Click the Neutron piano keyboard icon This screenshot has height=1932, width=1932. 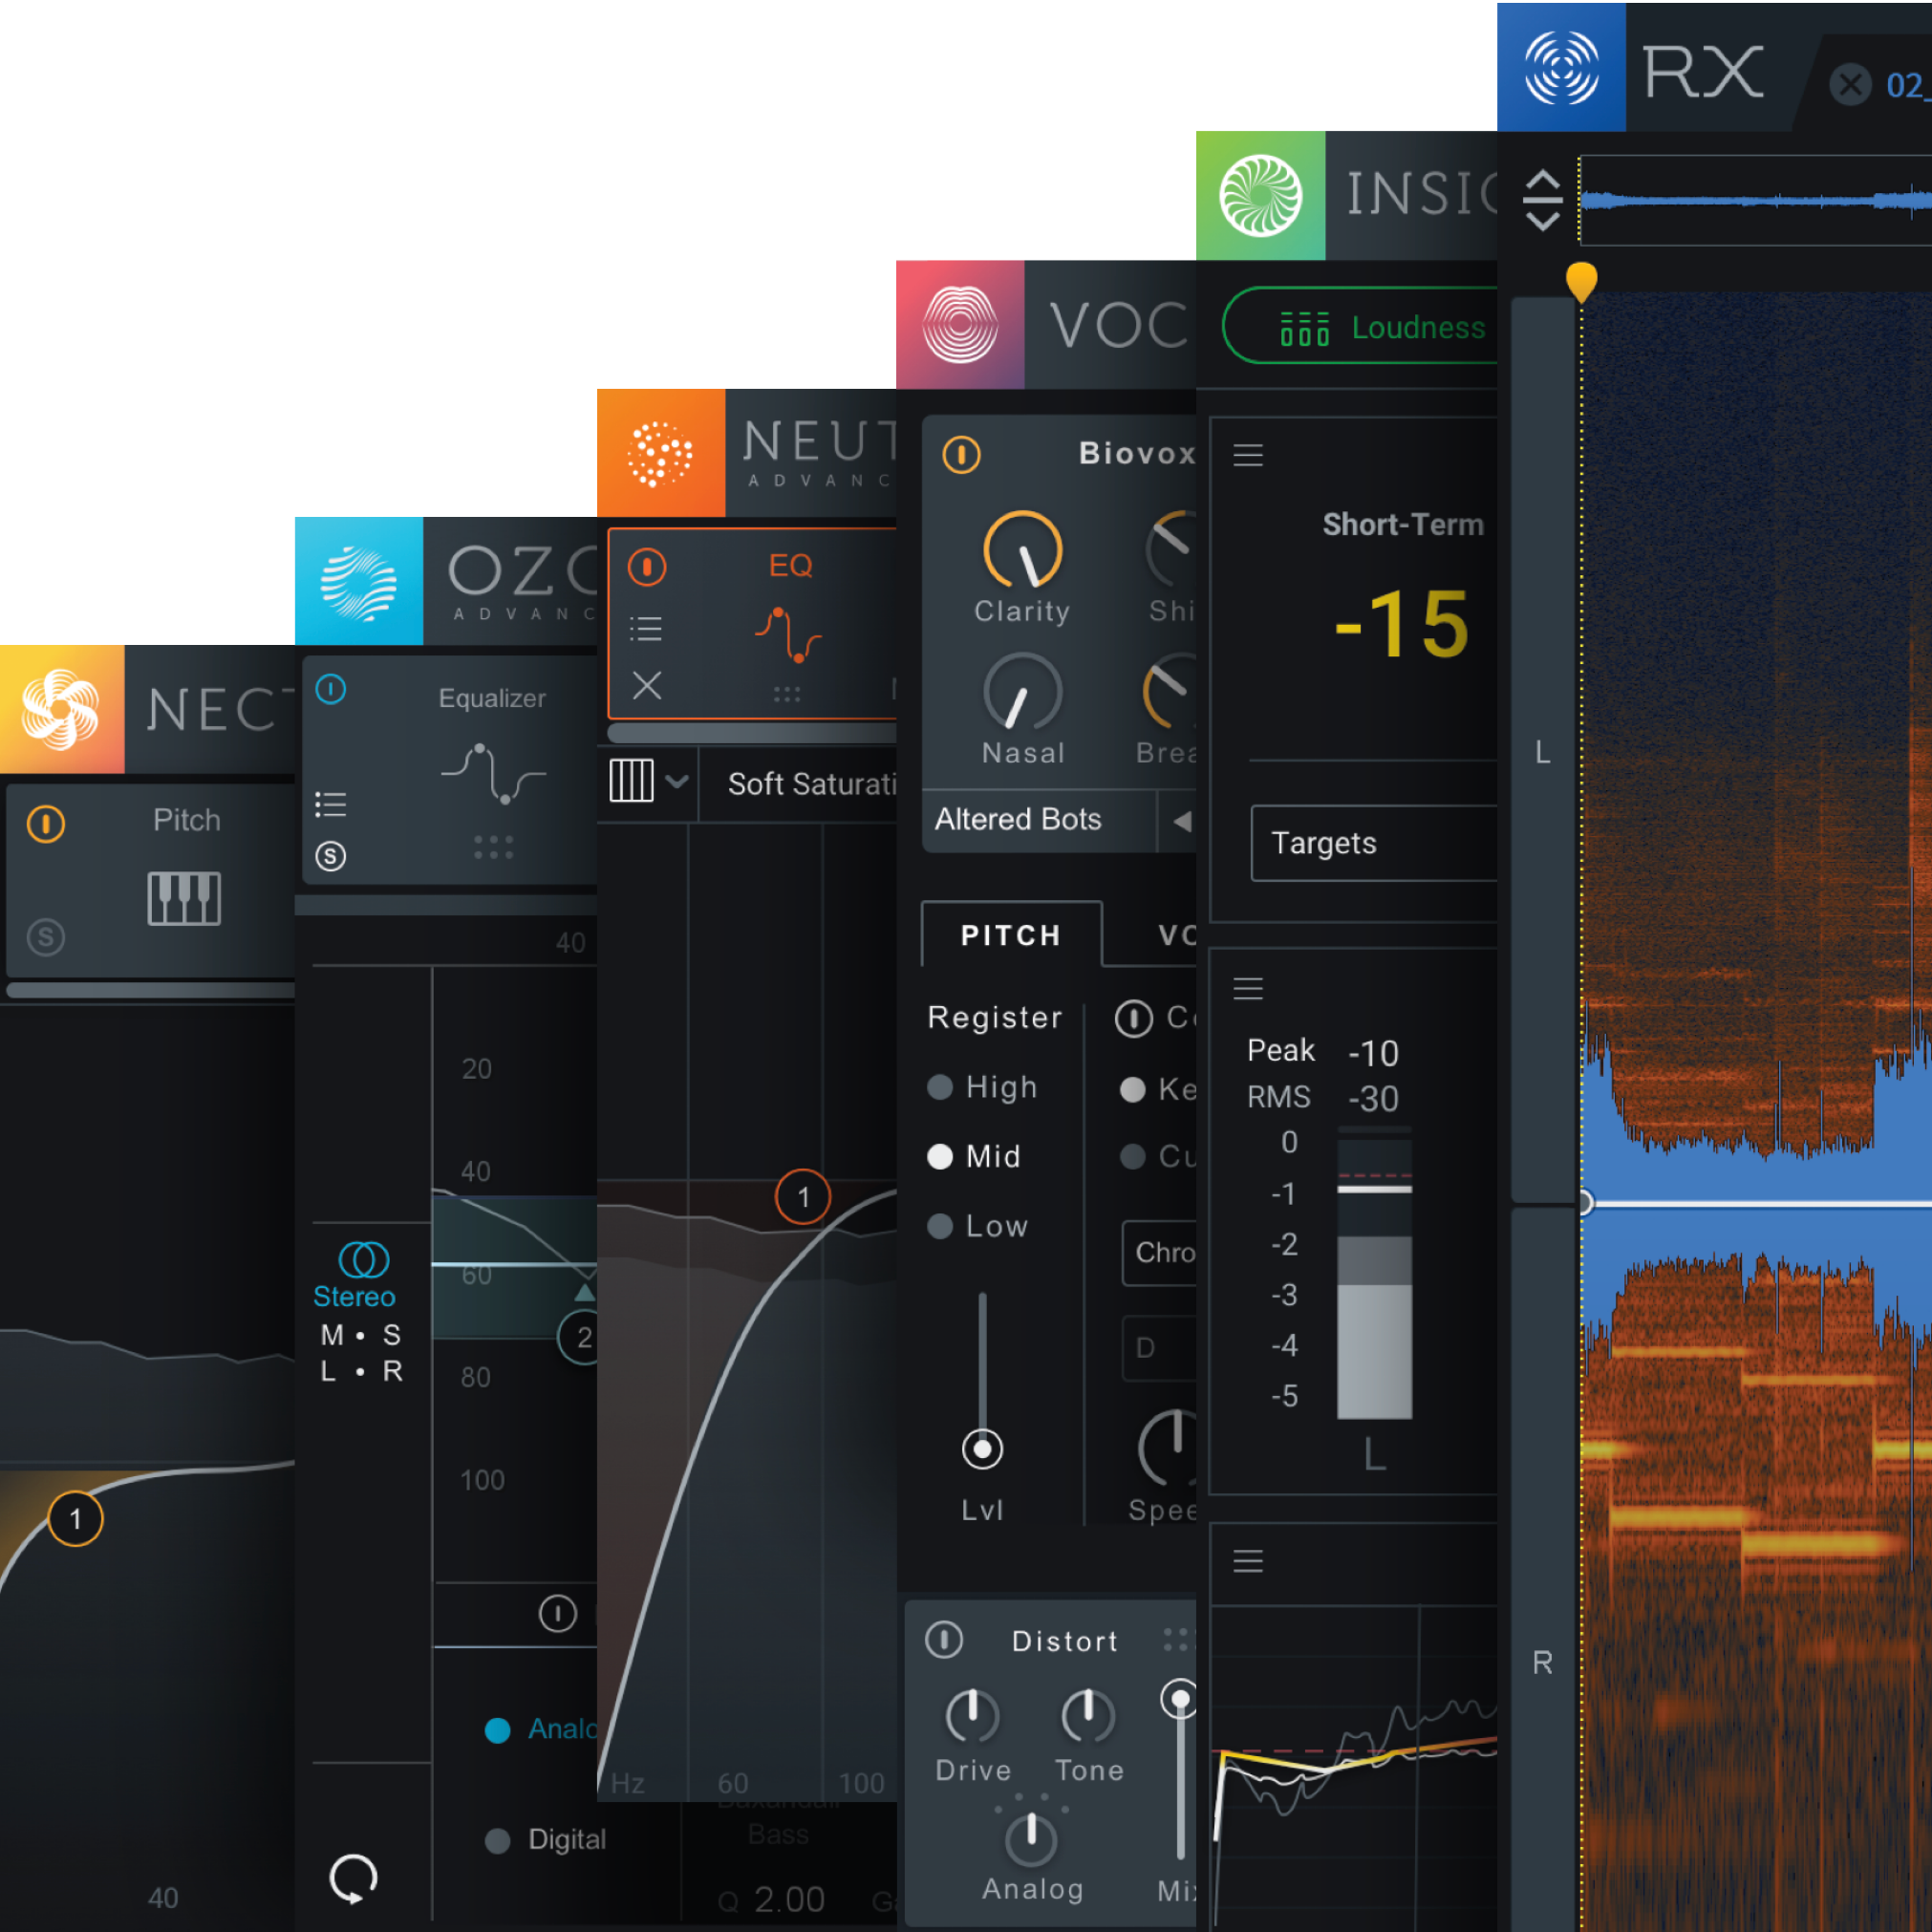[631, 780]
